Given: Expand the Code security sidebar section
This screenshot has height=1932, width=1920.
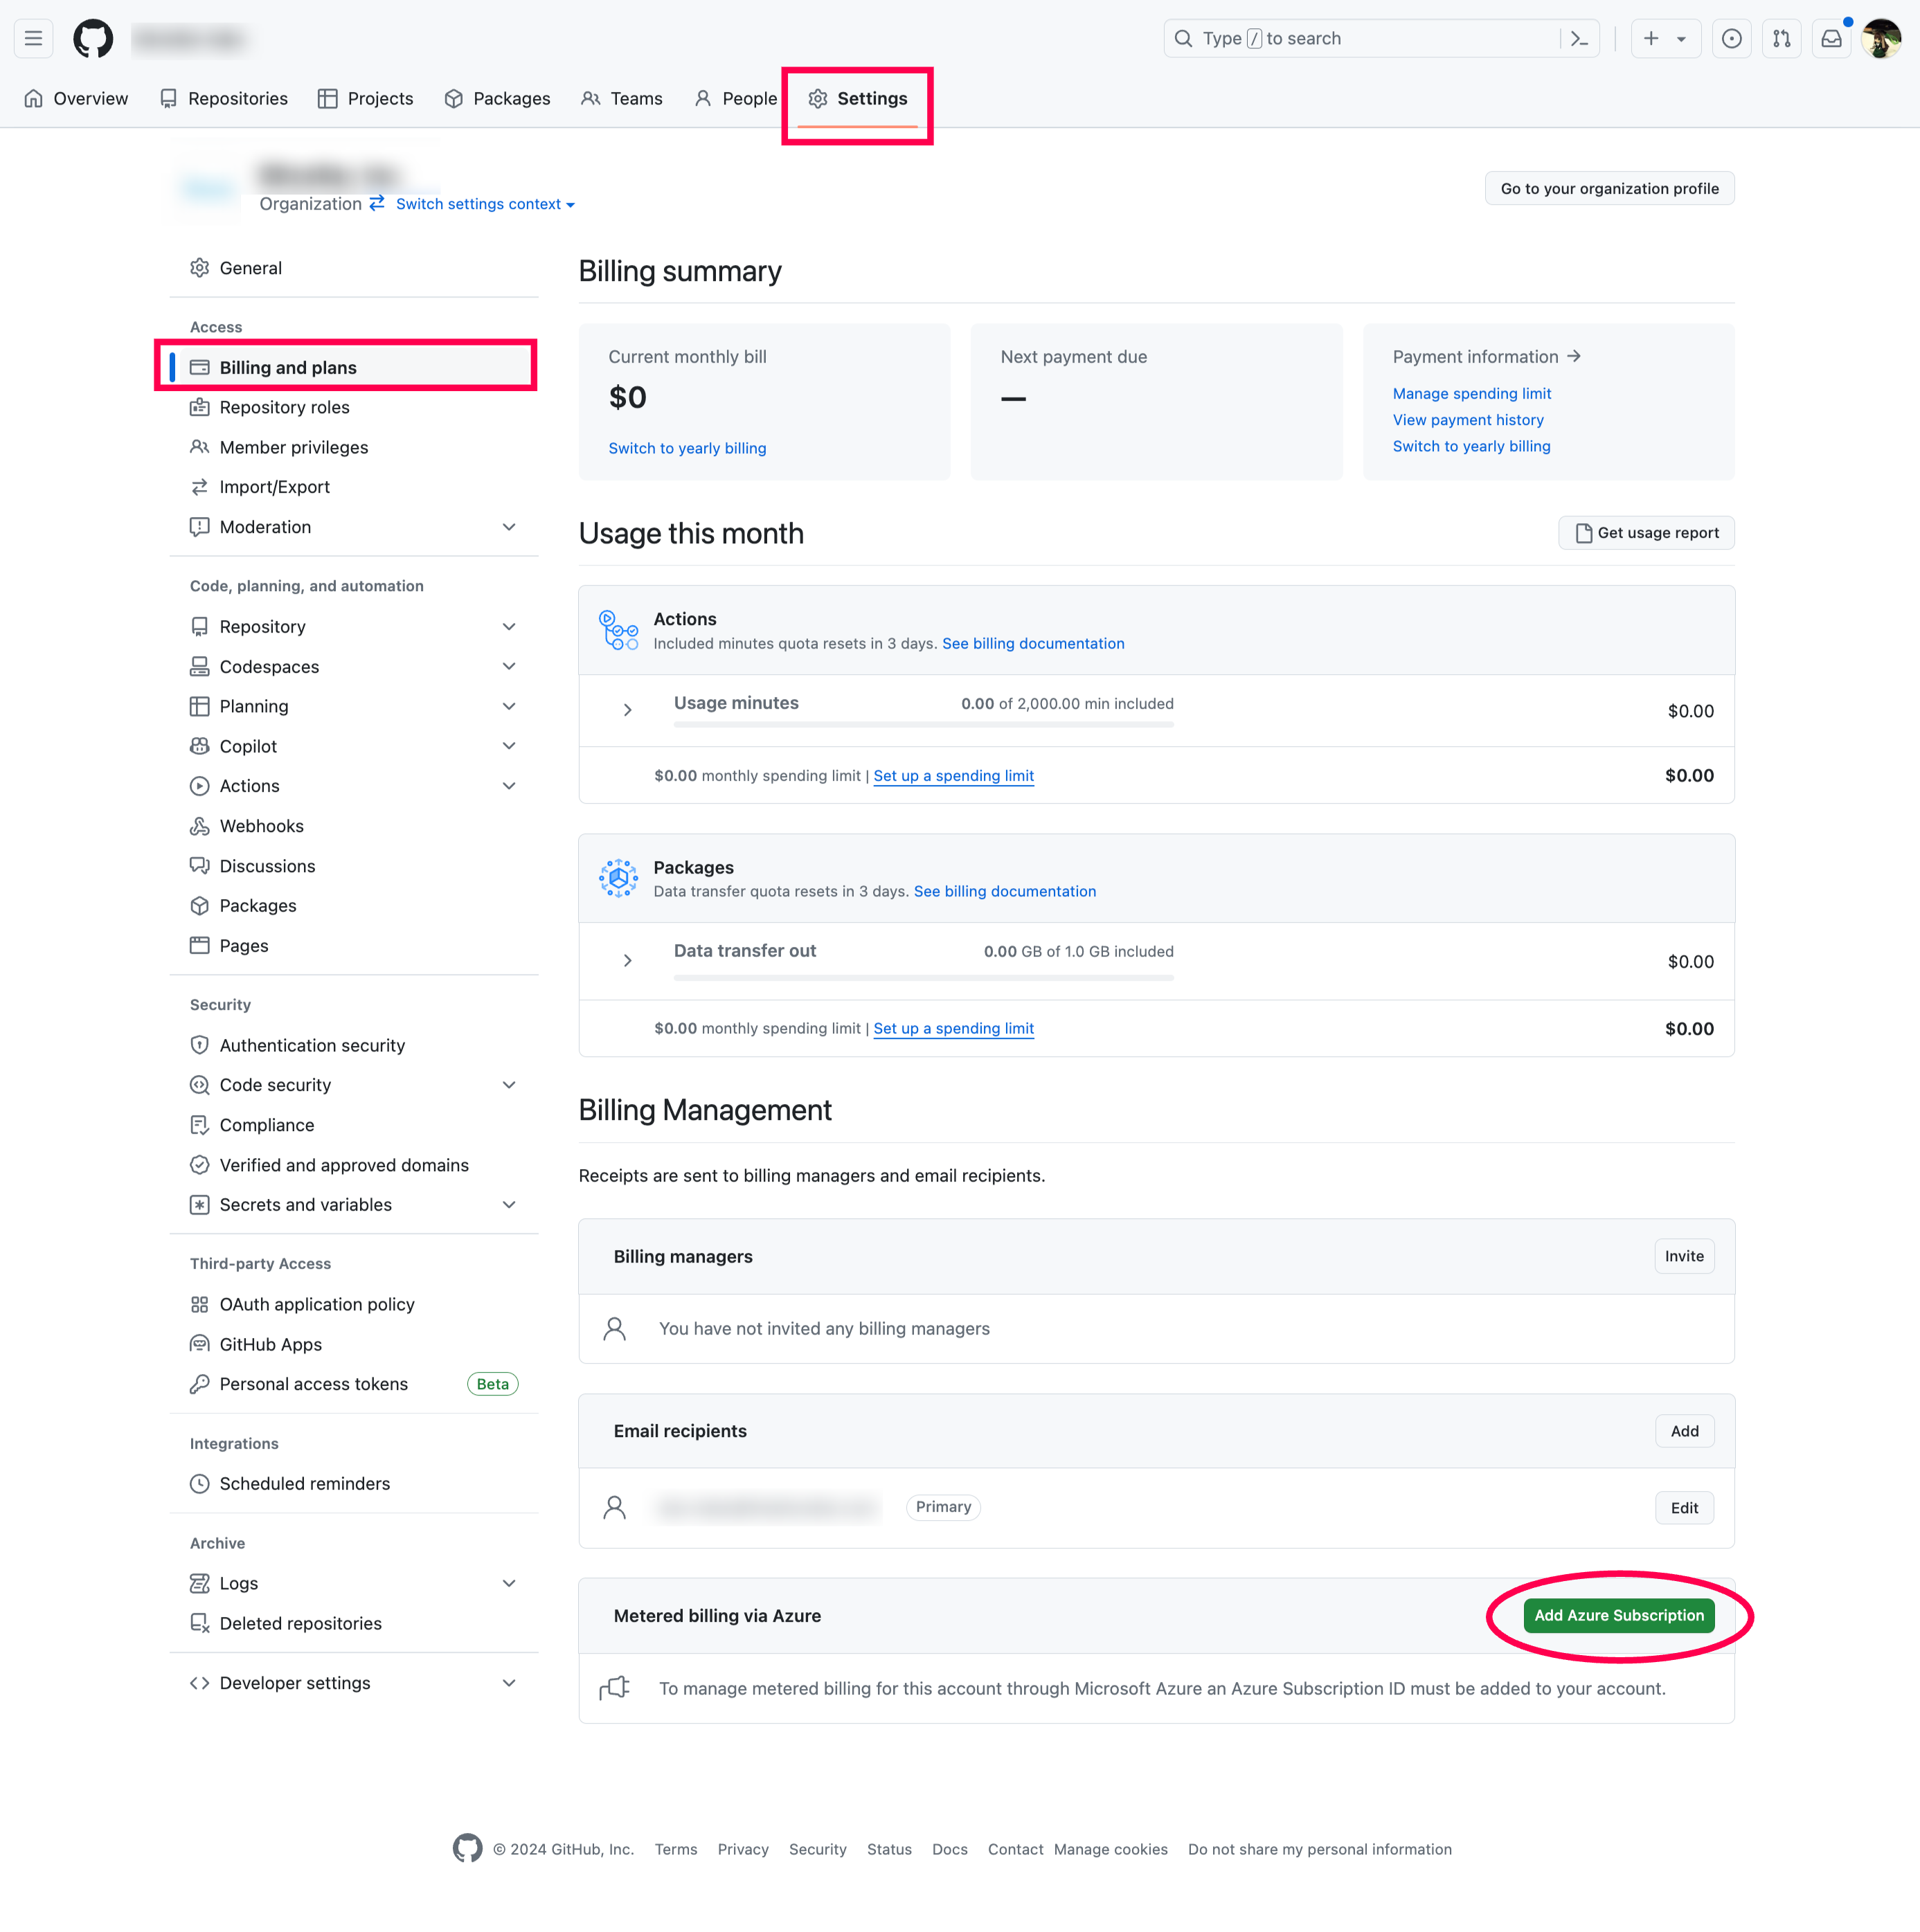Looking at the screenshot, I should pos(509,1085).
